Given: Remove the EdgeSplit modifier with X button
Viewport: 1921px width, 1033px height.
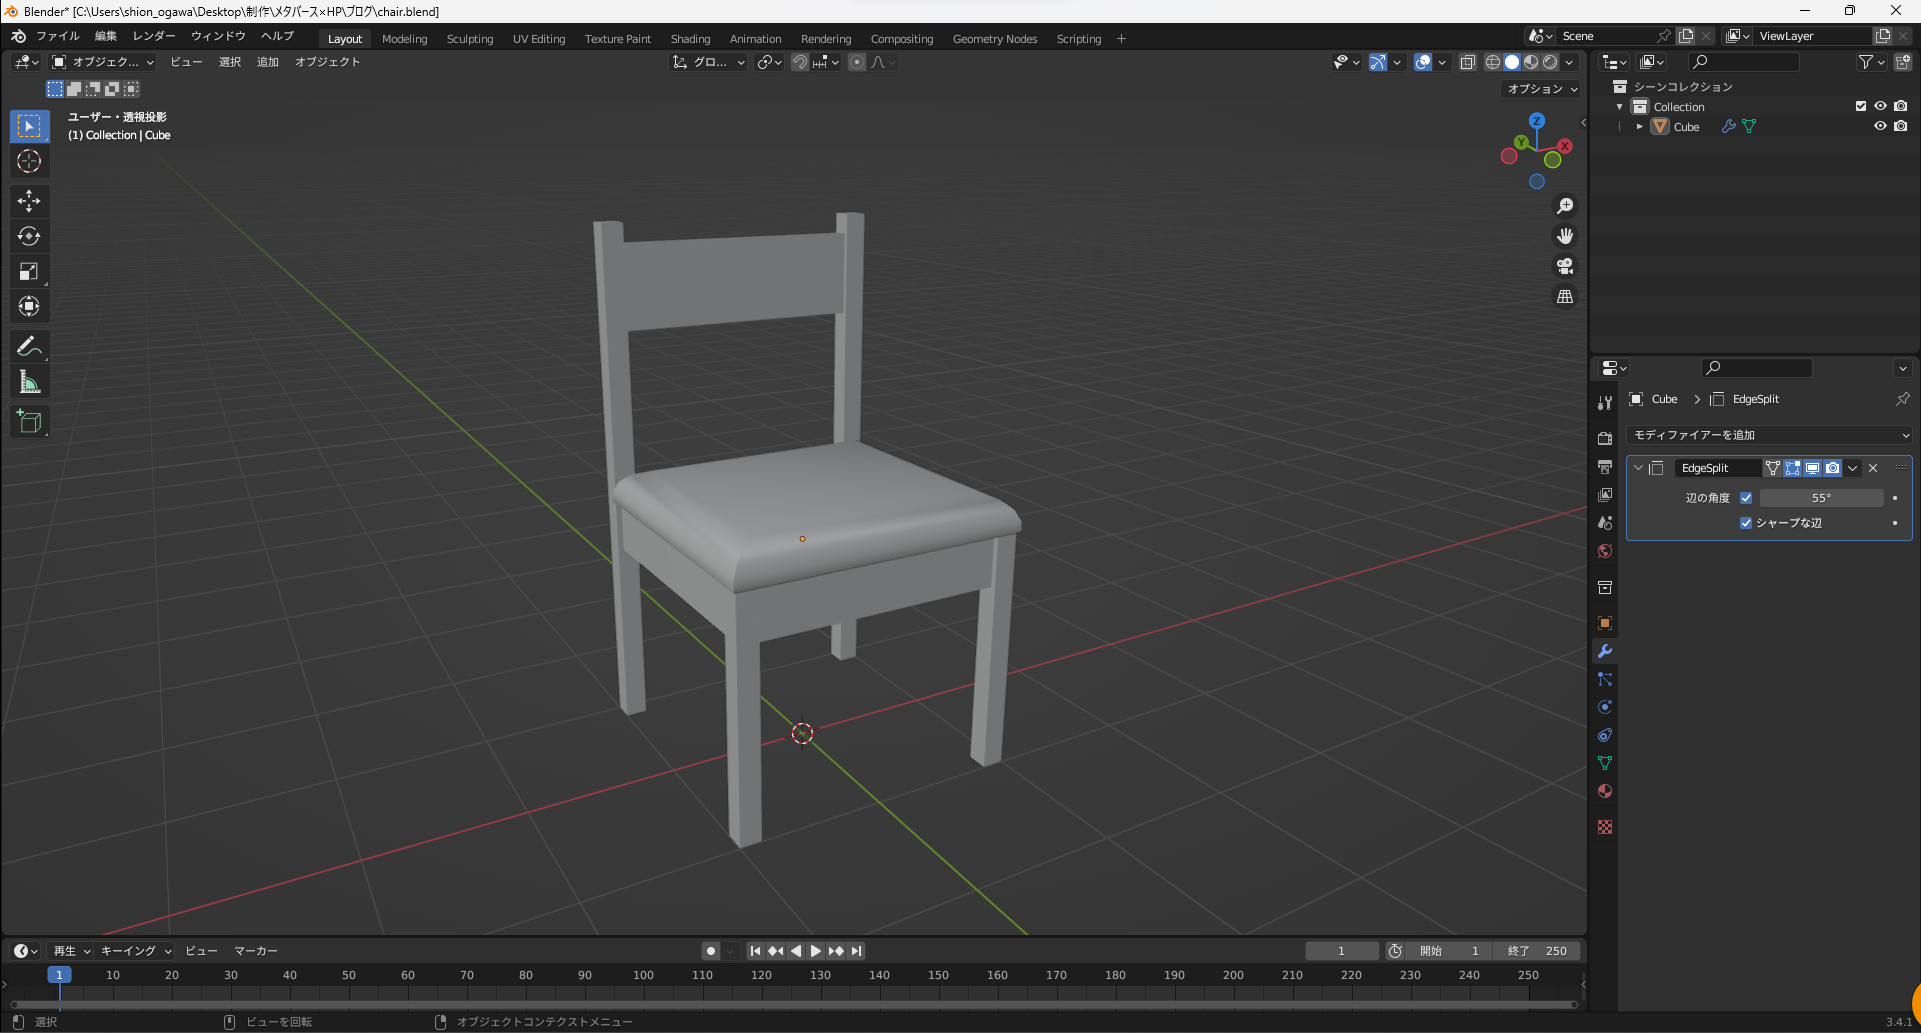Looking at the screenshot, I should 1873,468.
